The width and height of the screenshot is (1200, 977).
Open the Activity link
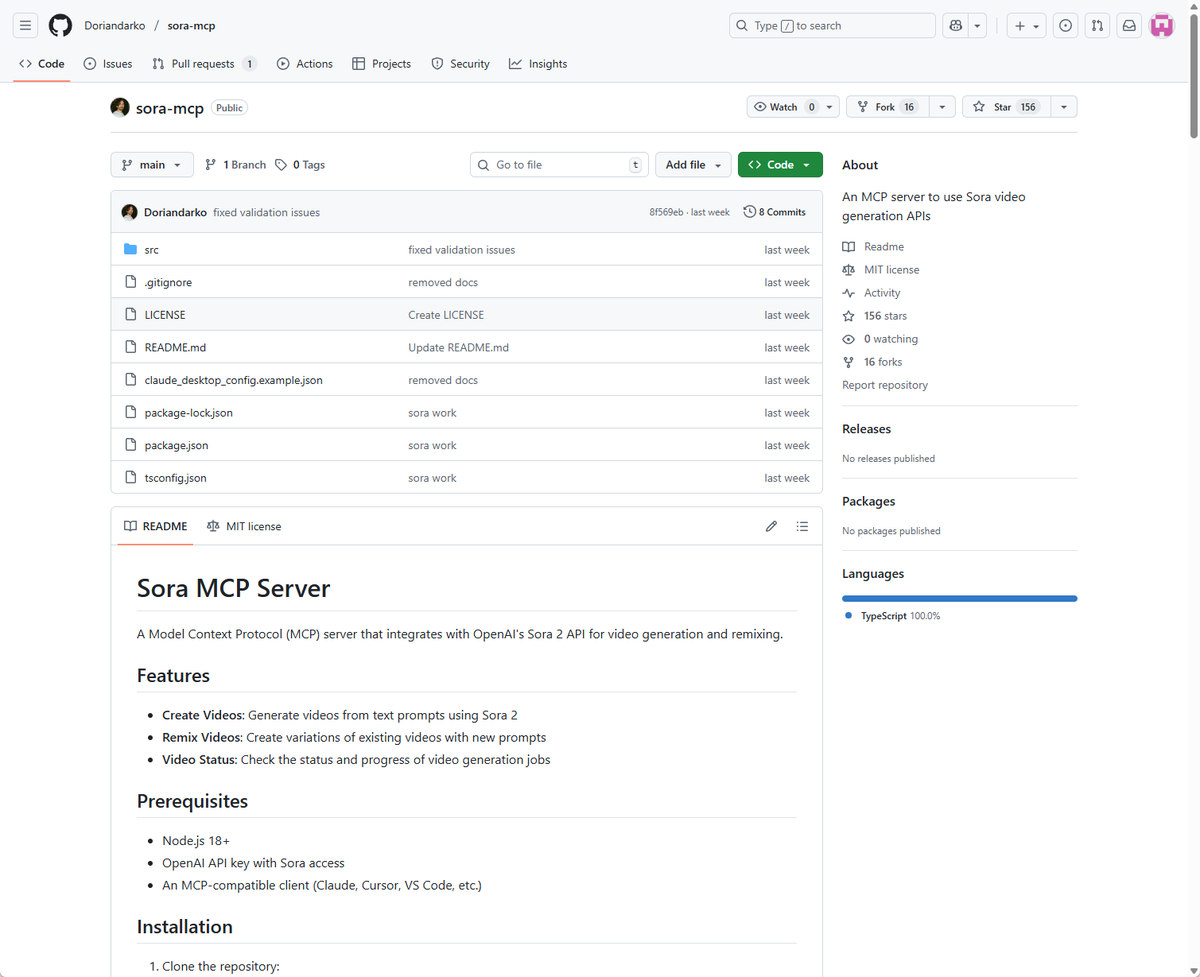coord(871,293)
